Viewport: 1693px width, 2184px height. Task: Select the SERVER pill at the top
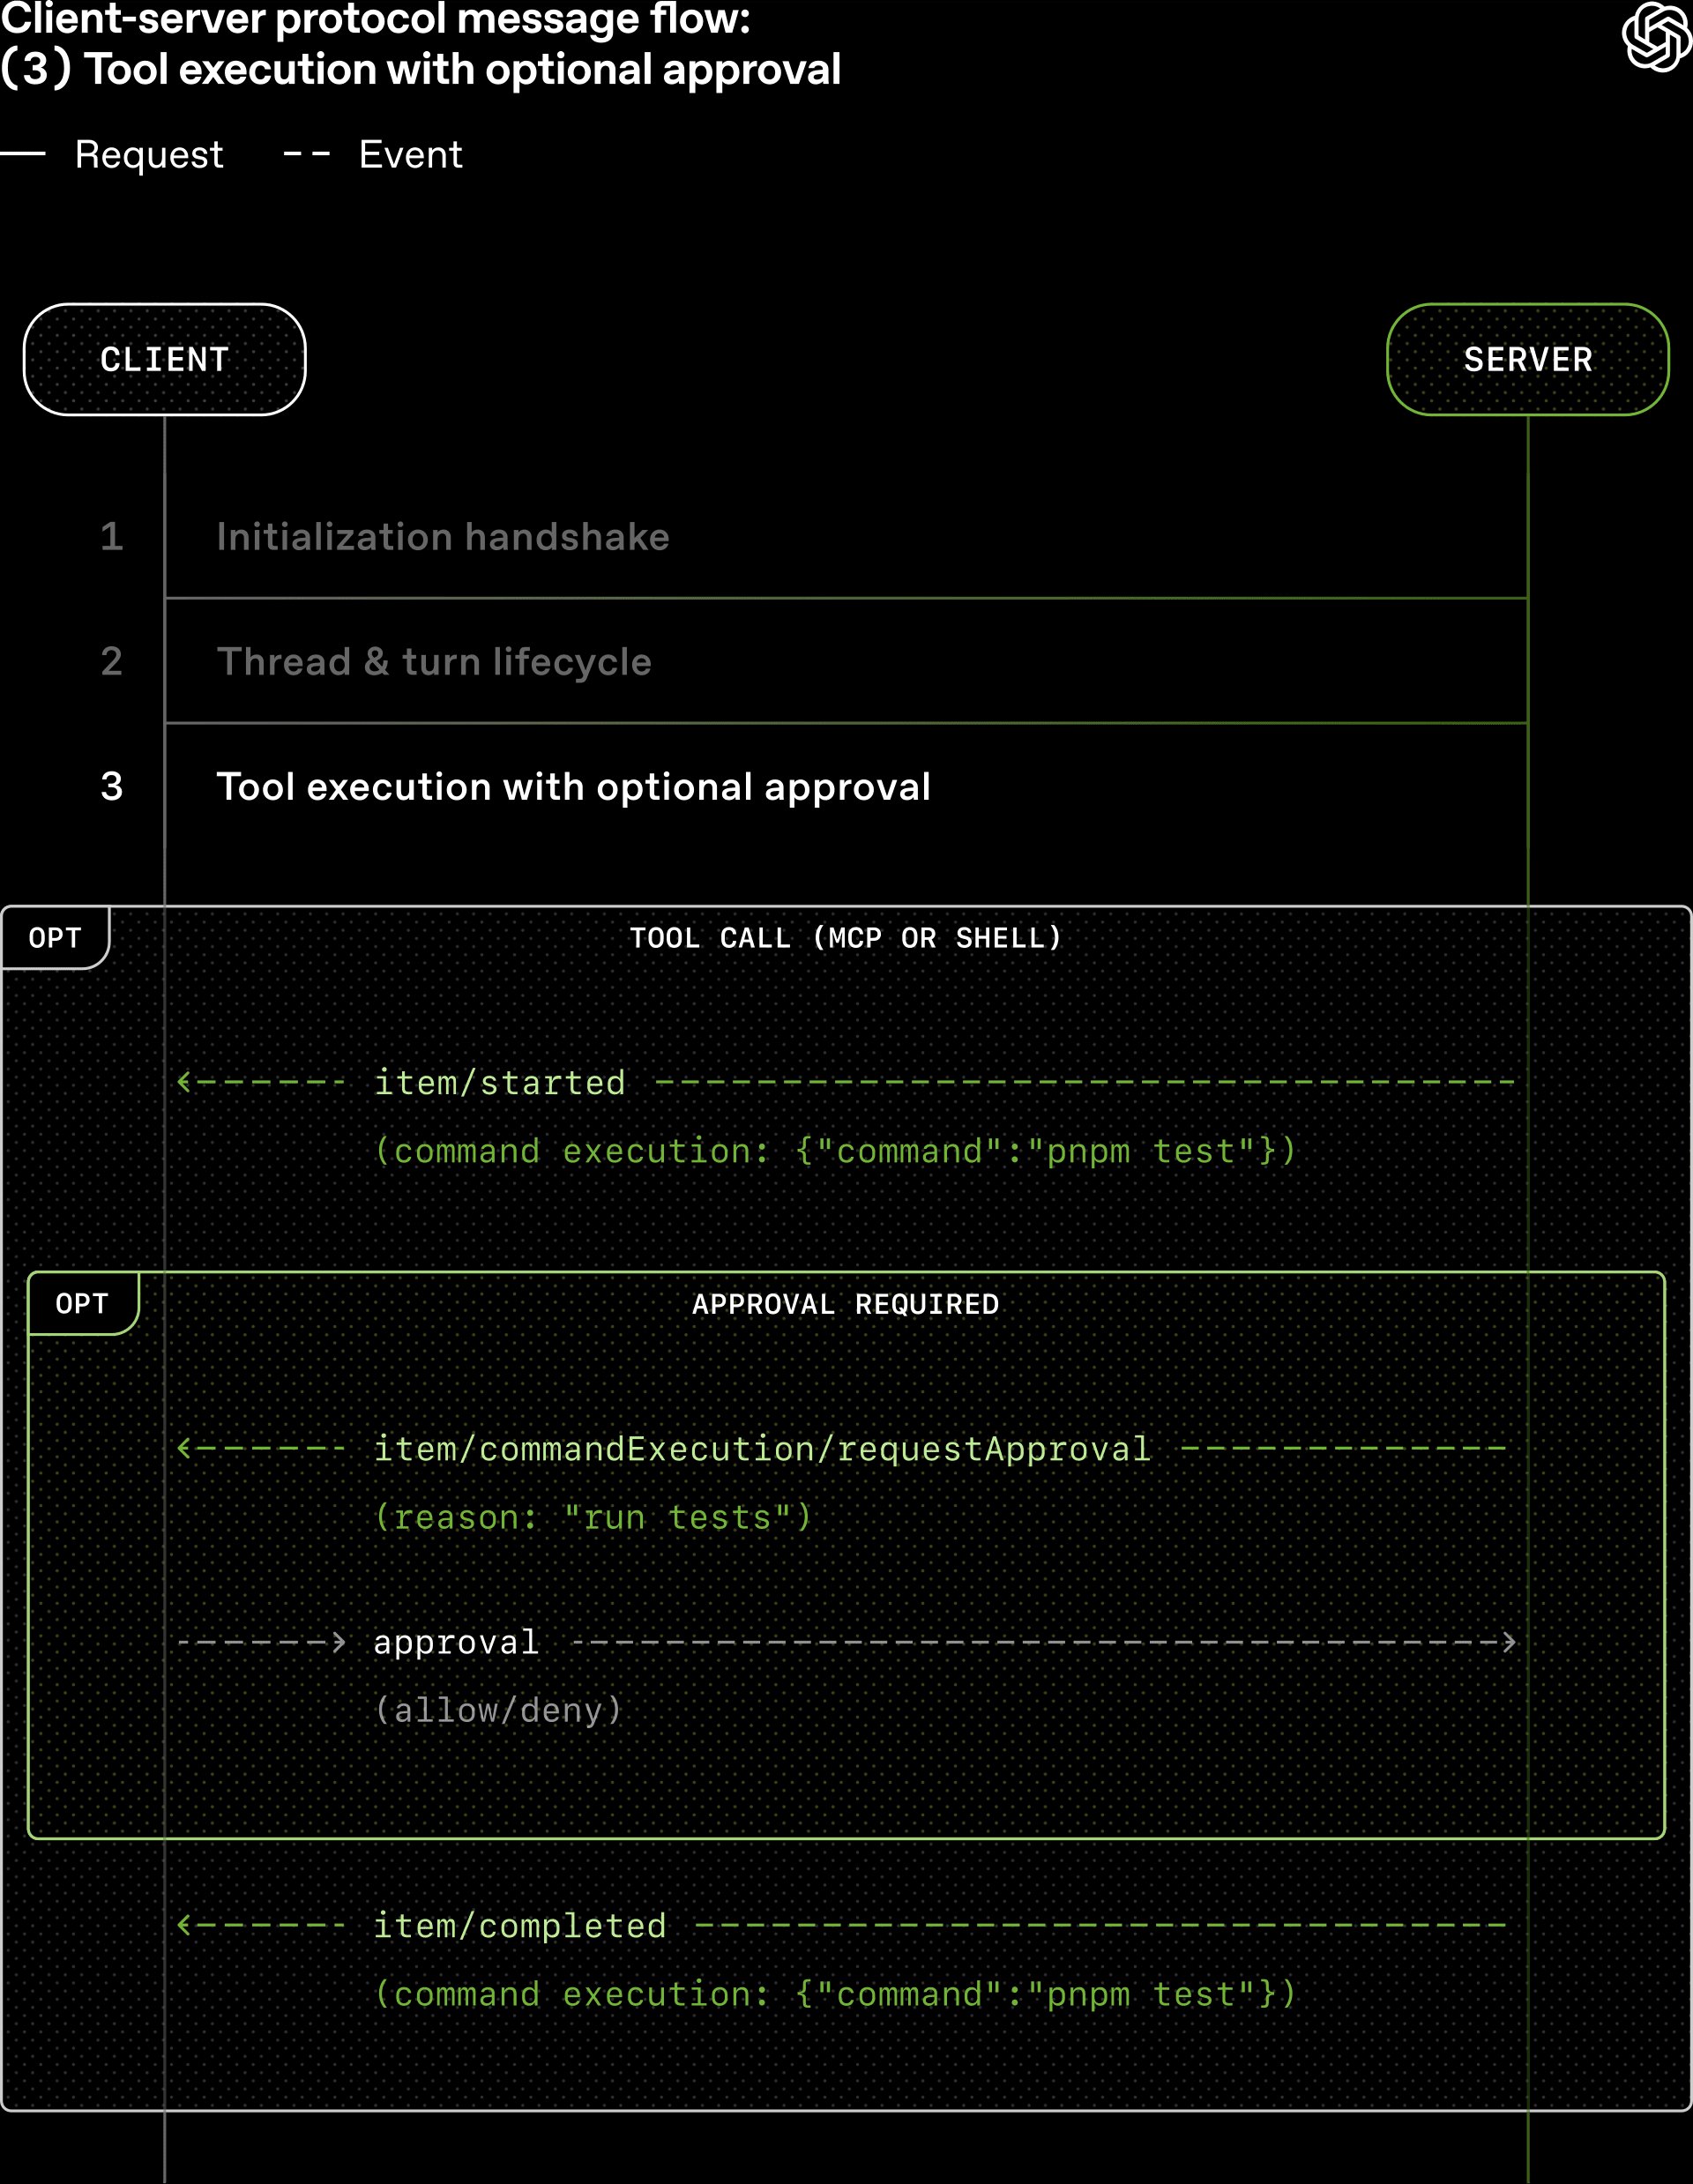tap(1528, 359)
